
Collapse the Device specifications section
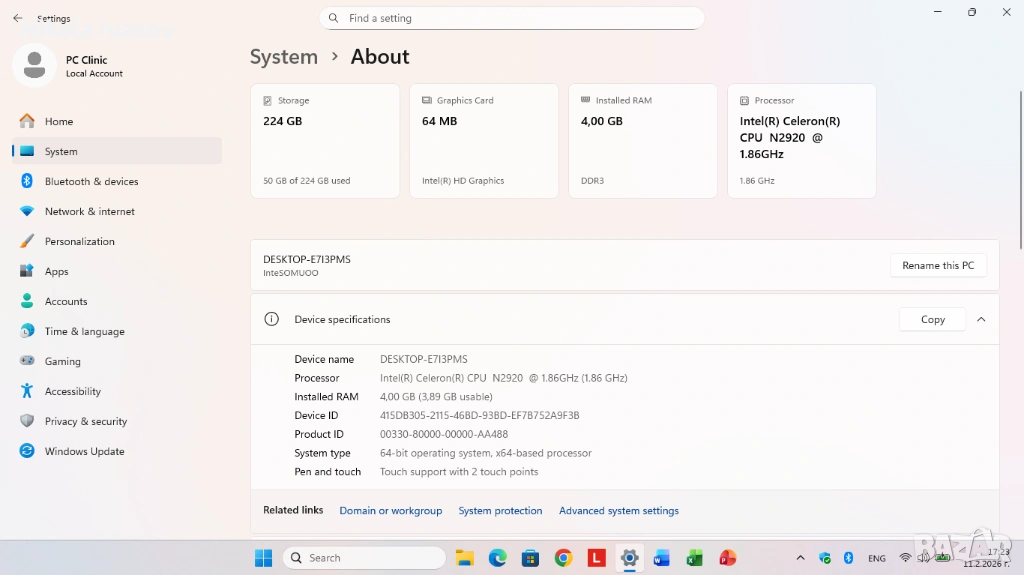click(981, 319)
